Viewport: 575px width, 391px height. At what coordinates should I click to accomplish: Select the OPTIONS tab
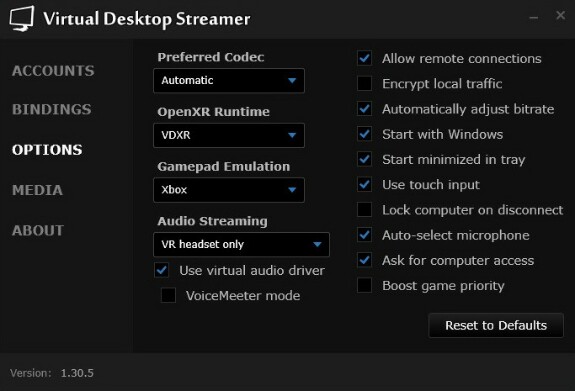pos(47,150)
